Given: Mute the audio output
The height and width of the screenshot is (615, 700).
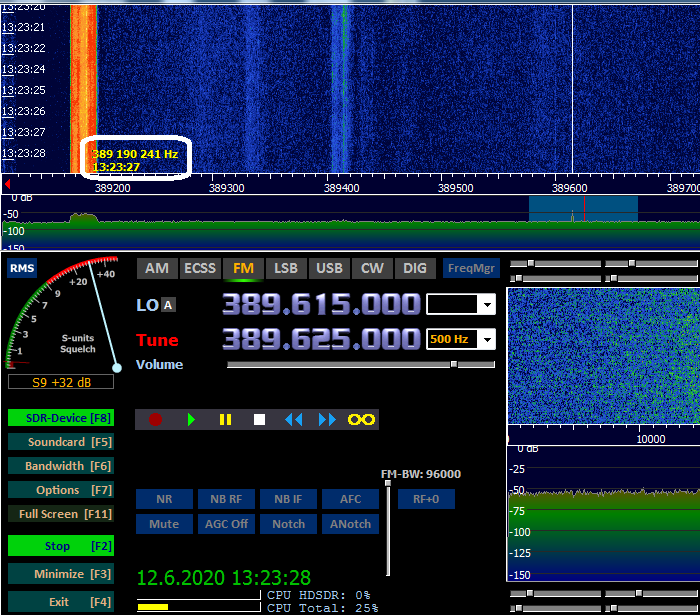Looking at the screenshot, I should (164, 524).
